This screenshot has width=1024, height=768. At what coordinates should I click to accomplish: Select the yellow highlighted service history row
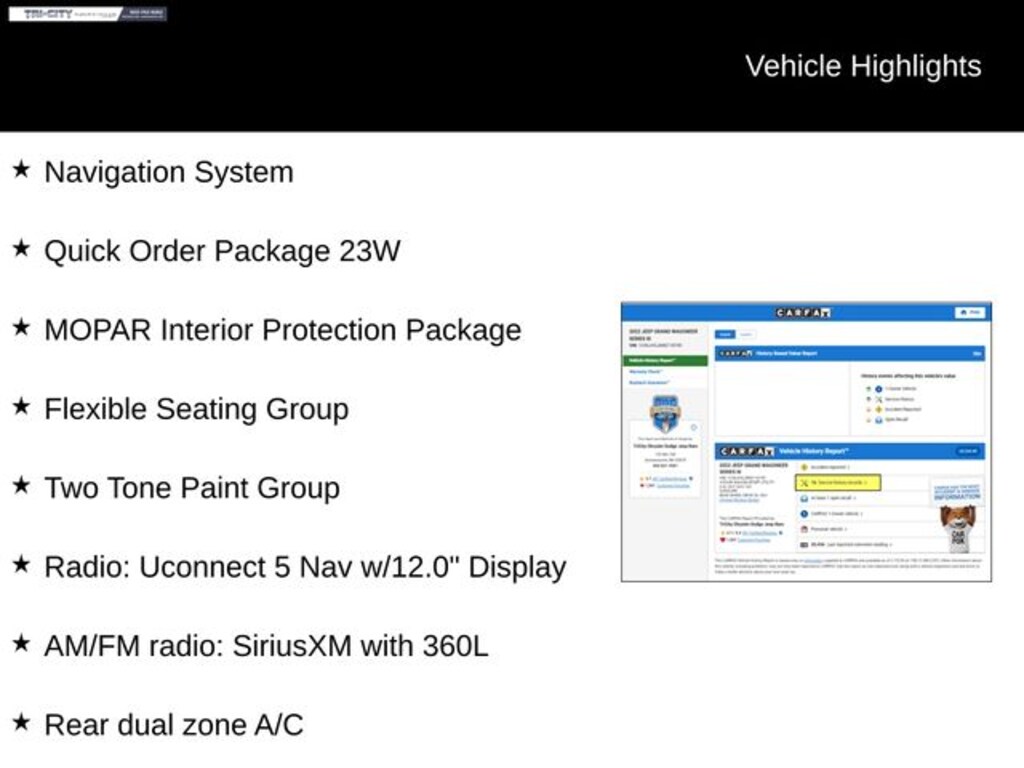837,483
